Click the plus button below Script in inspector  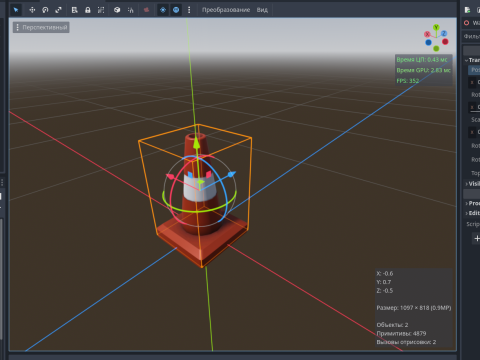pos(477,238)
